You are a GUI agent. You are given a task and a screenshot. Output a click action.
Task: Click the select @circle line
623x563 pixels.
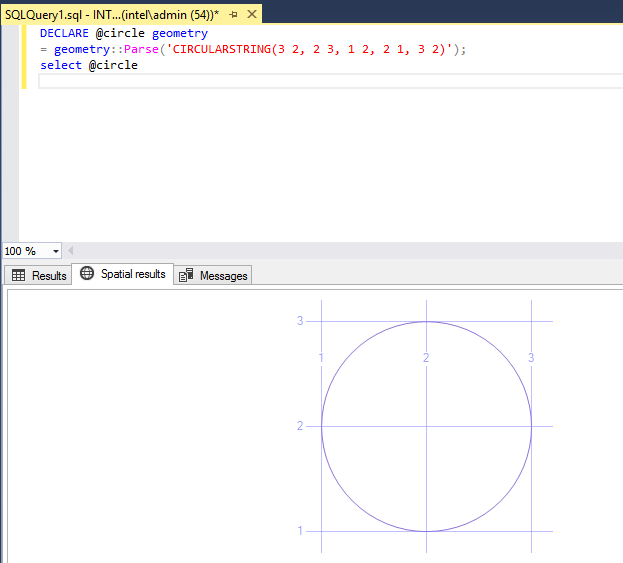click(89, 66)
